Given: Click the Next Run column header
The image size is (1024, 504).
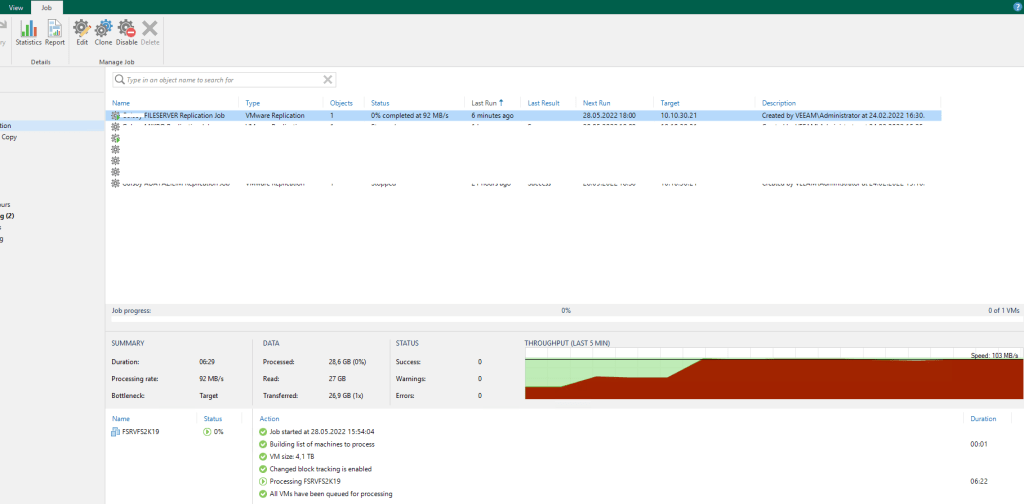Looking at the screenshot, I should [597, 103].
